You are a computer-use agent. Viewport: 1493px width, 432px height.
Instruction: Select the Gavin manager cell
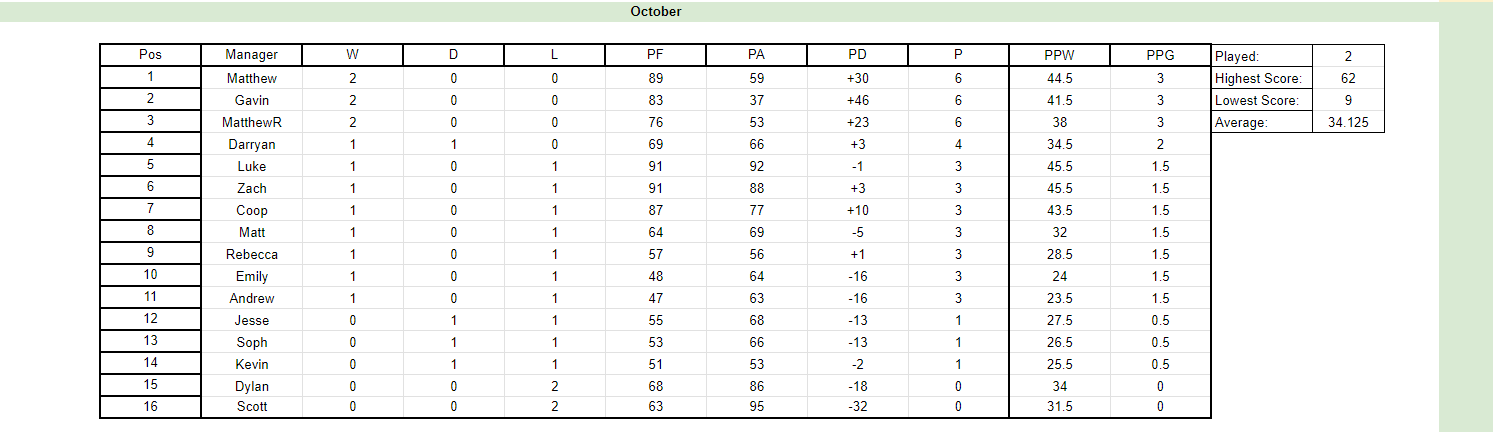click(251, 100)
